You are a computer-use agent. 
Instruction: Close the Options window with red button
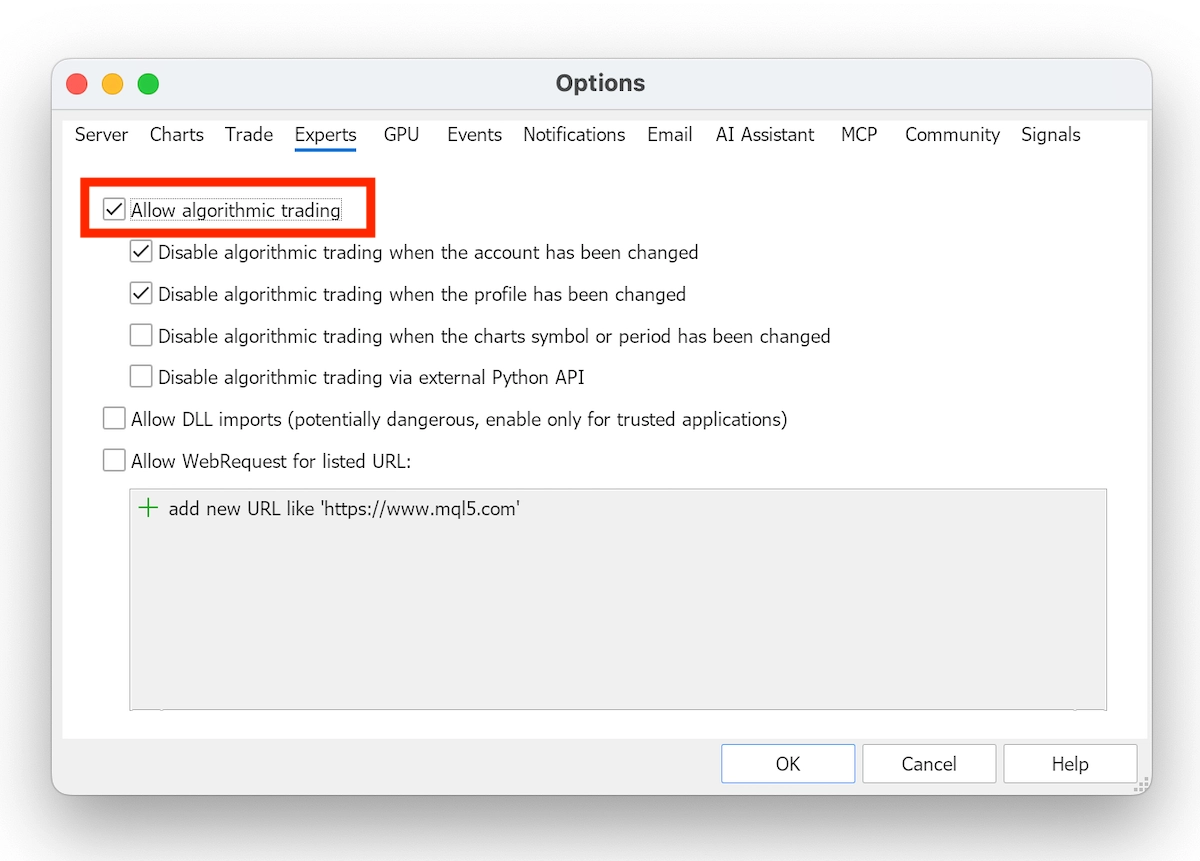[x=77, y=84]
